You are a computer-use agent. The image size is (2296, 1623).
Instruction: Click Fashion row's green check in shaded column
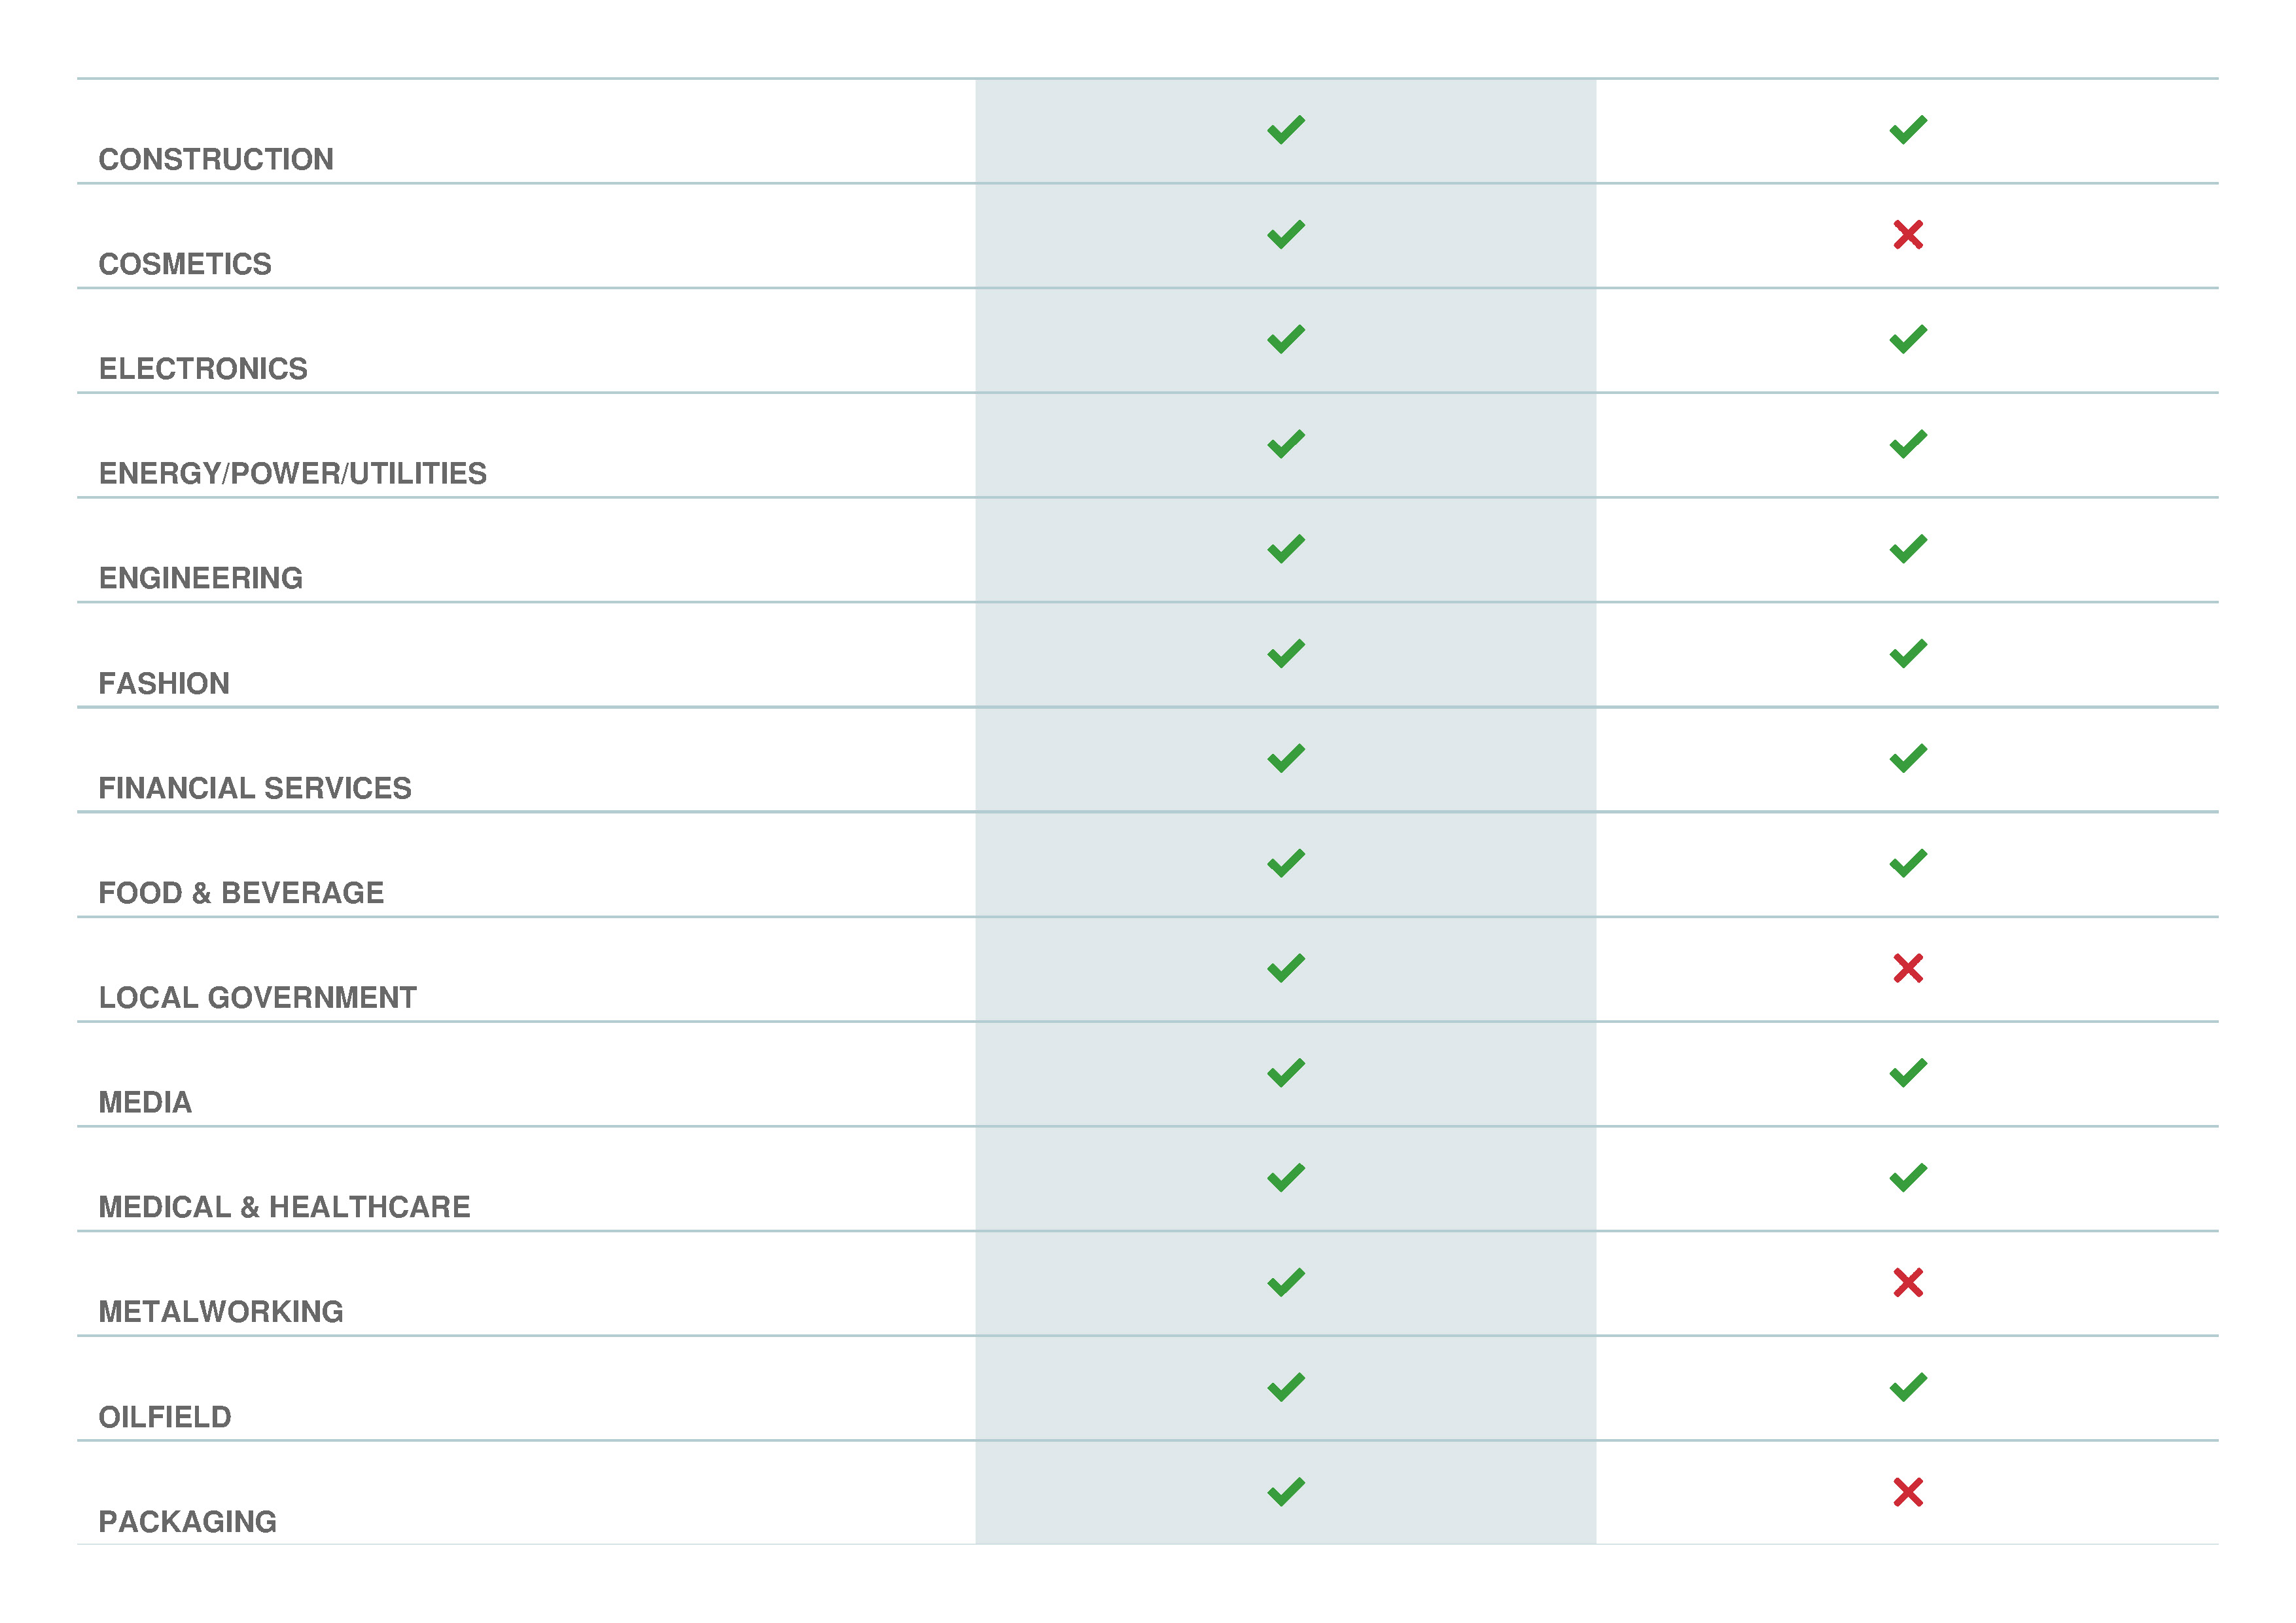(x=1286, y=653)
